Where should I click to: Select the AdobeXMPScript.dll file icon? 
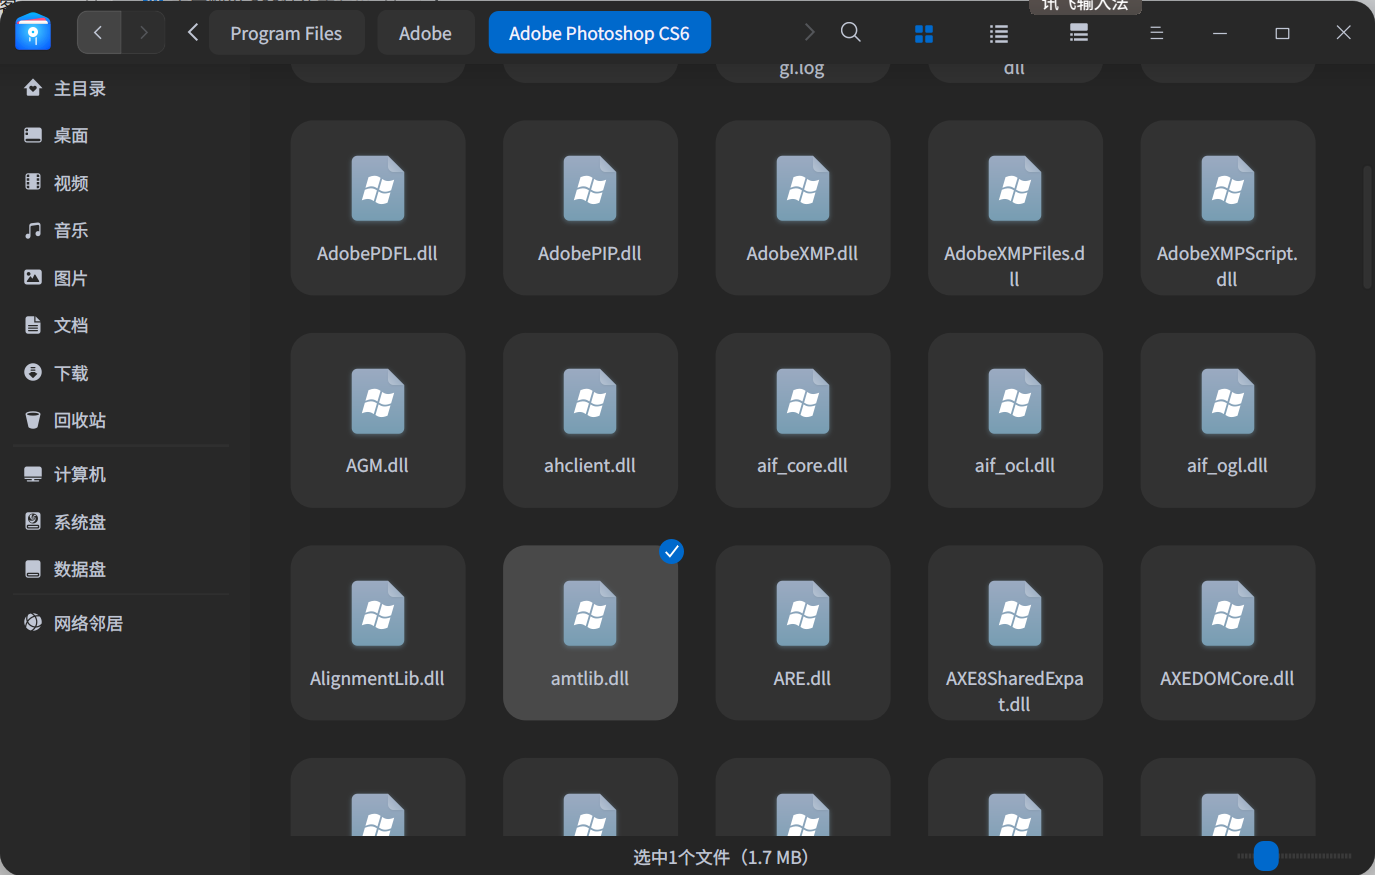click(x=1228, y=189)
